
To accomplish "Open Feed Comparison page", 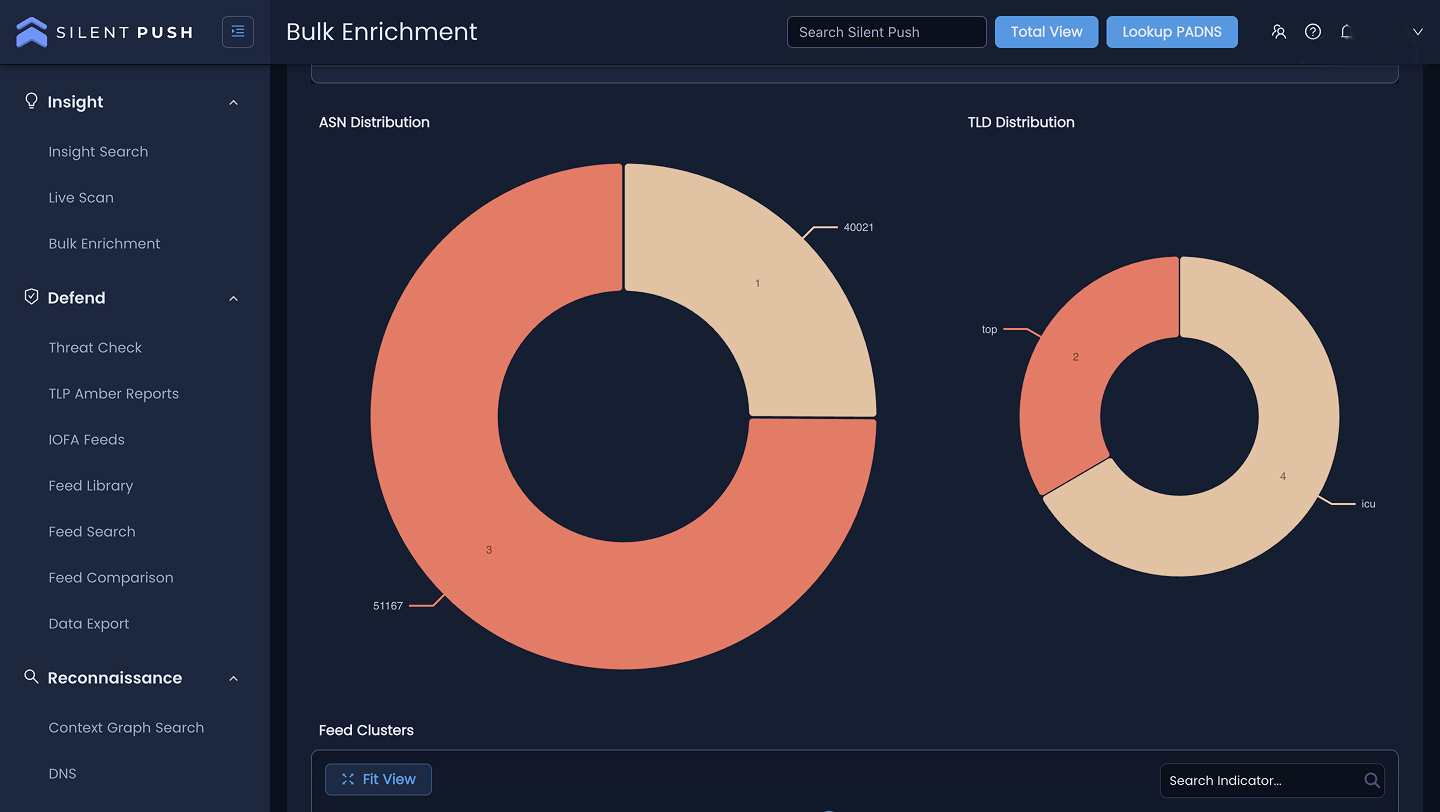I will (111, 578).
